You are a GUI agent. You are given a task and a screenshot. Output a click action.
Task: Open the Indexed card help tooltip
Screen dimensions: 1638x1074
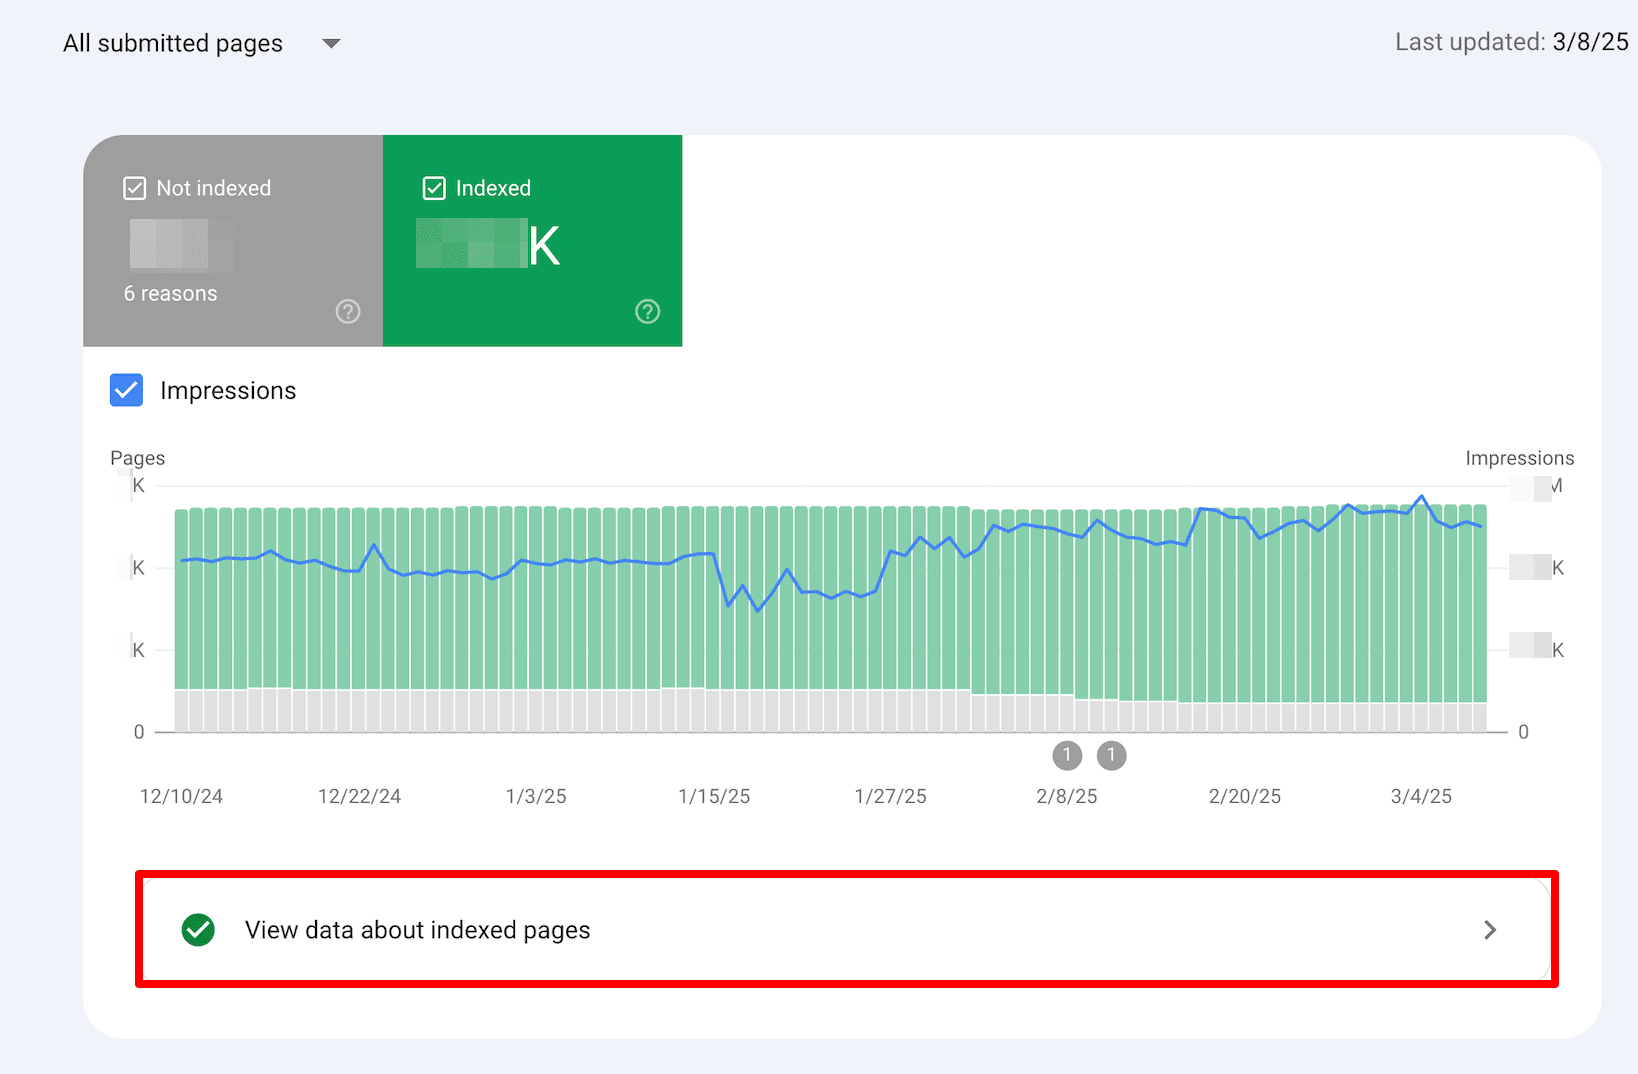coord(647,311)
